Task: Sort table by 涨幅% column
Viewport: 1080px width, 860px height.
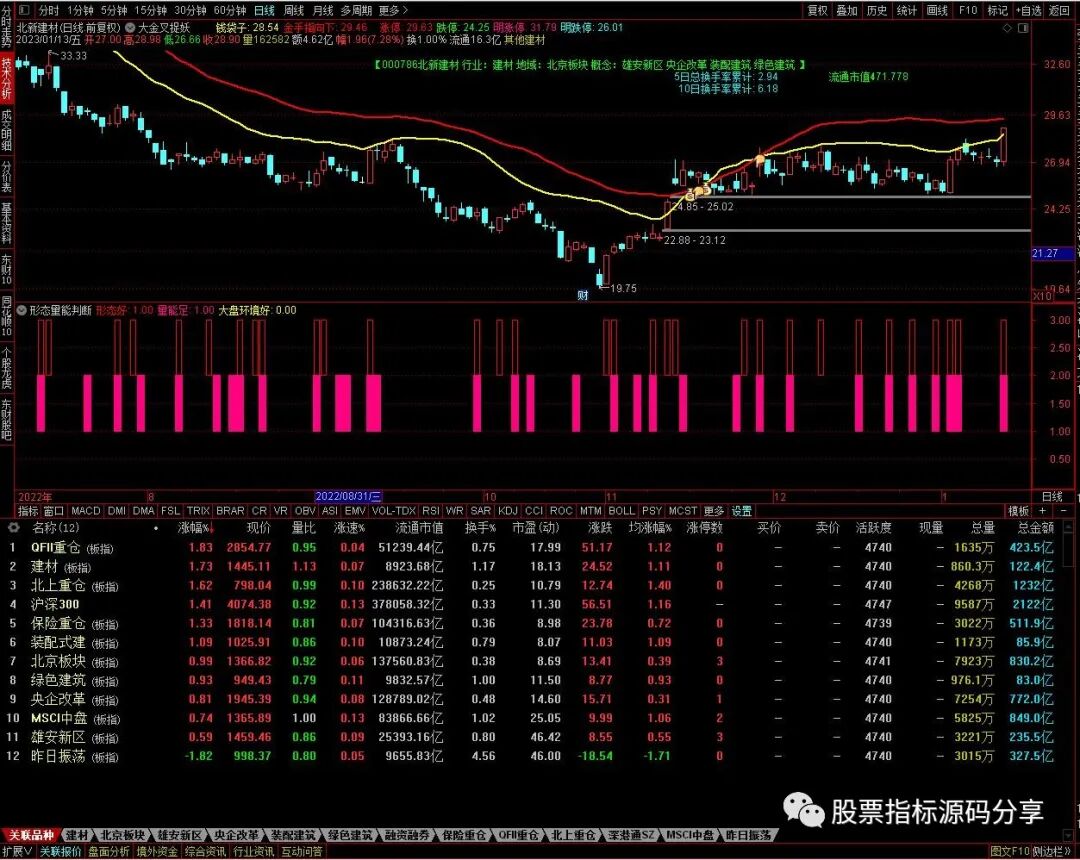Action: pos(196,528)
